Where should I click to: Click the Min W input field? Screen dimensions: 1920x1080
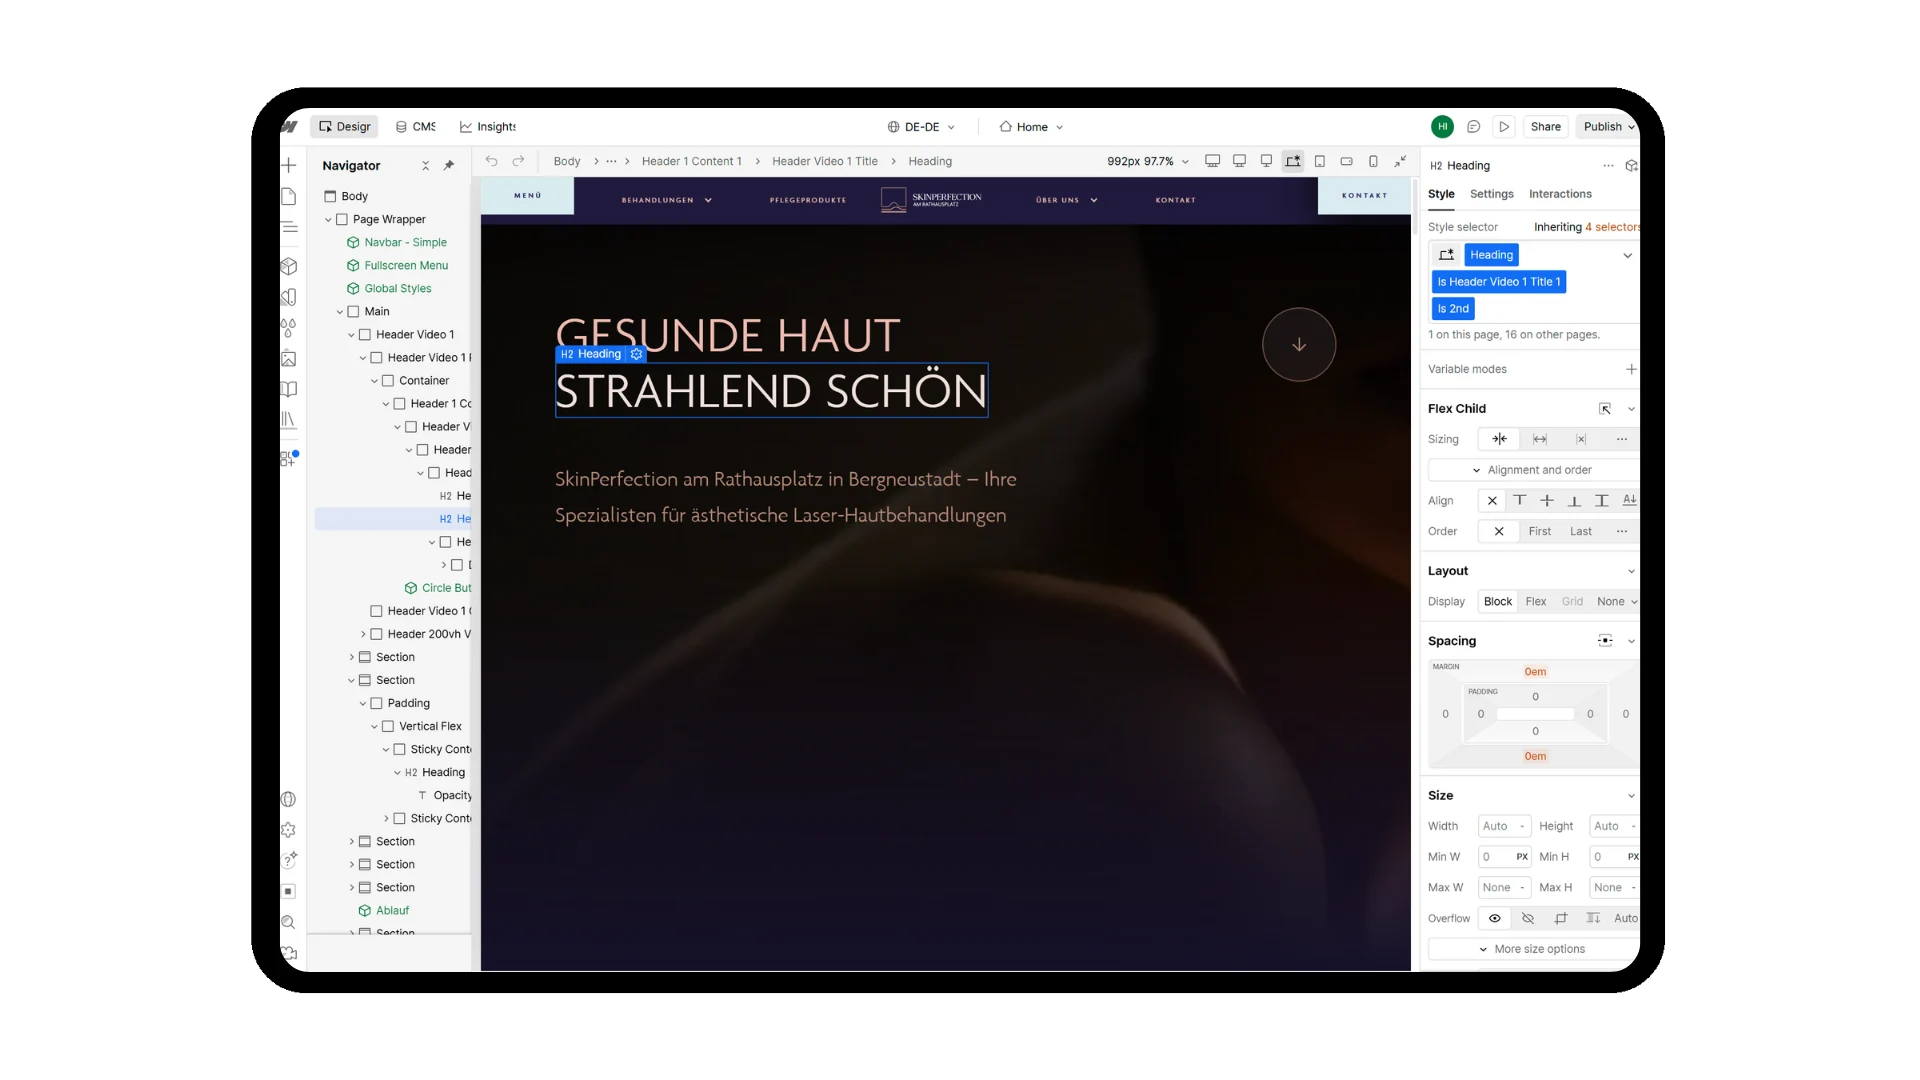pos(1504,857)
